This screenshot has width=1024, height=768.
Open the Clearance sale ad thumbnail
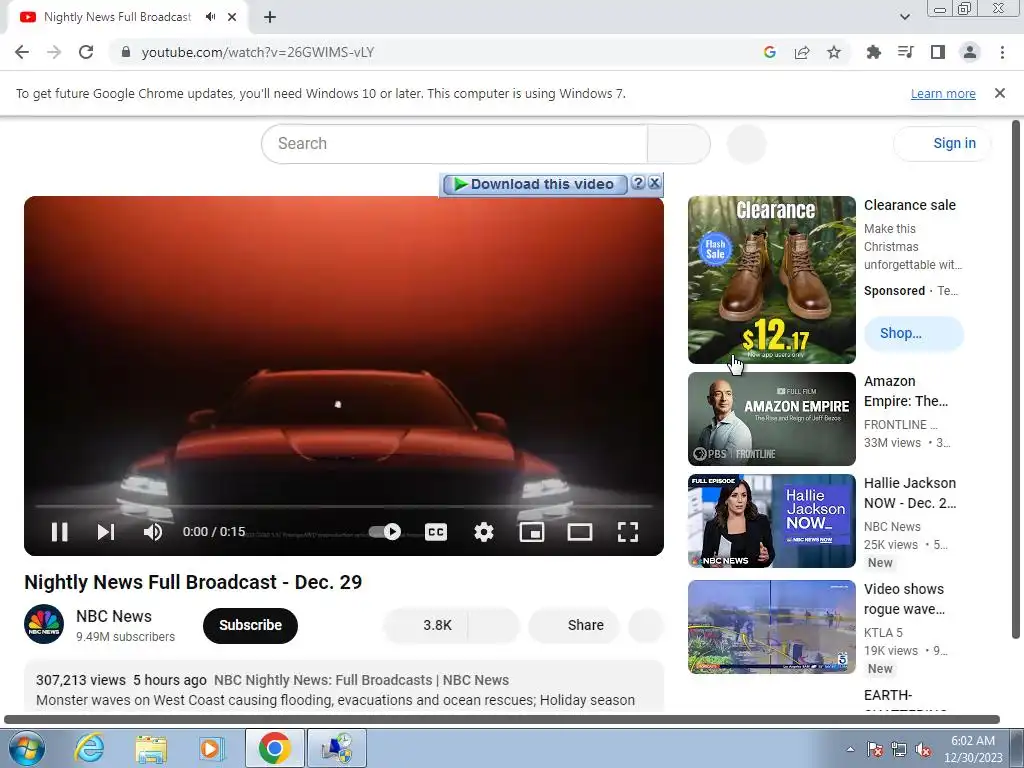coord(771,280)
